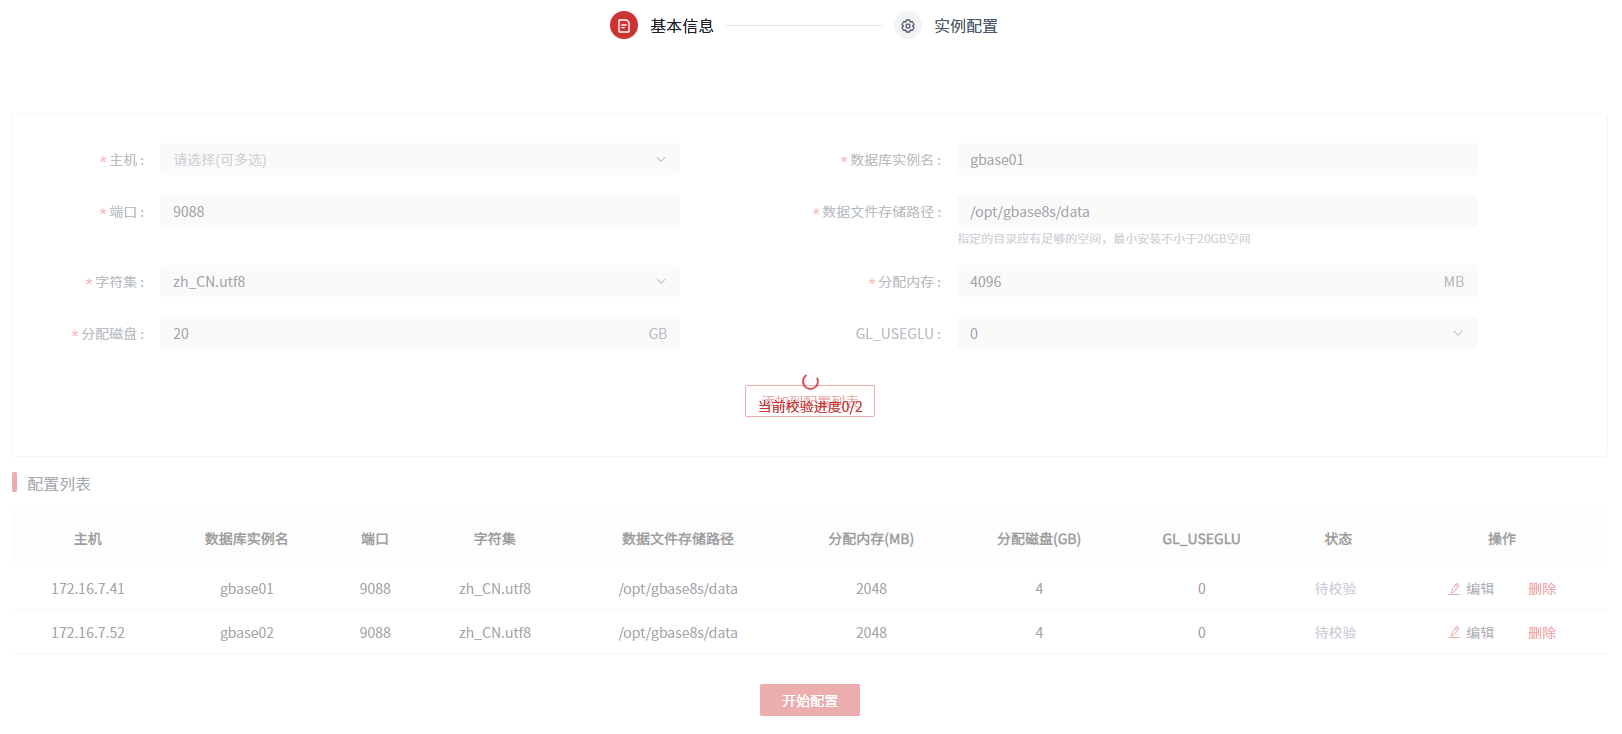
Task: Delete the 172.16.7.41 gbase01 row
Action: click(1541, 589)
